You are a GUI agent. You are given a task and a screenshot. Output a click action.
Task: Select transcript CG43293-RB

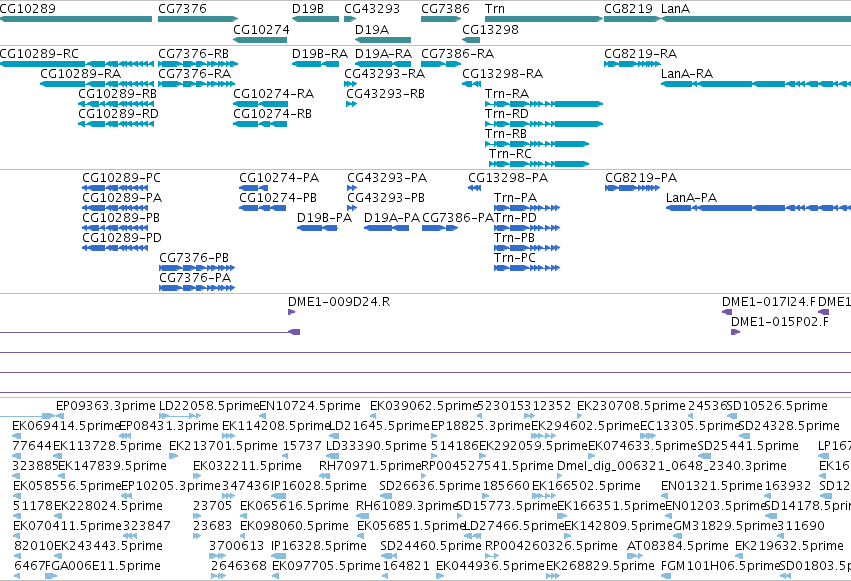[x=385, y=94]
